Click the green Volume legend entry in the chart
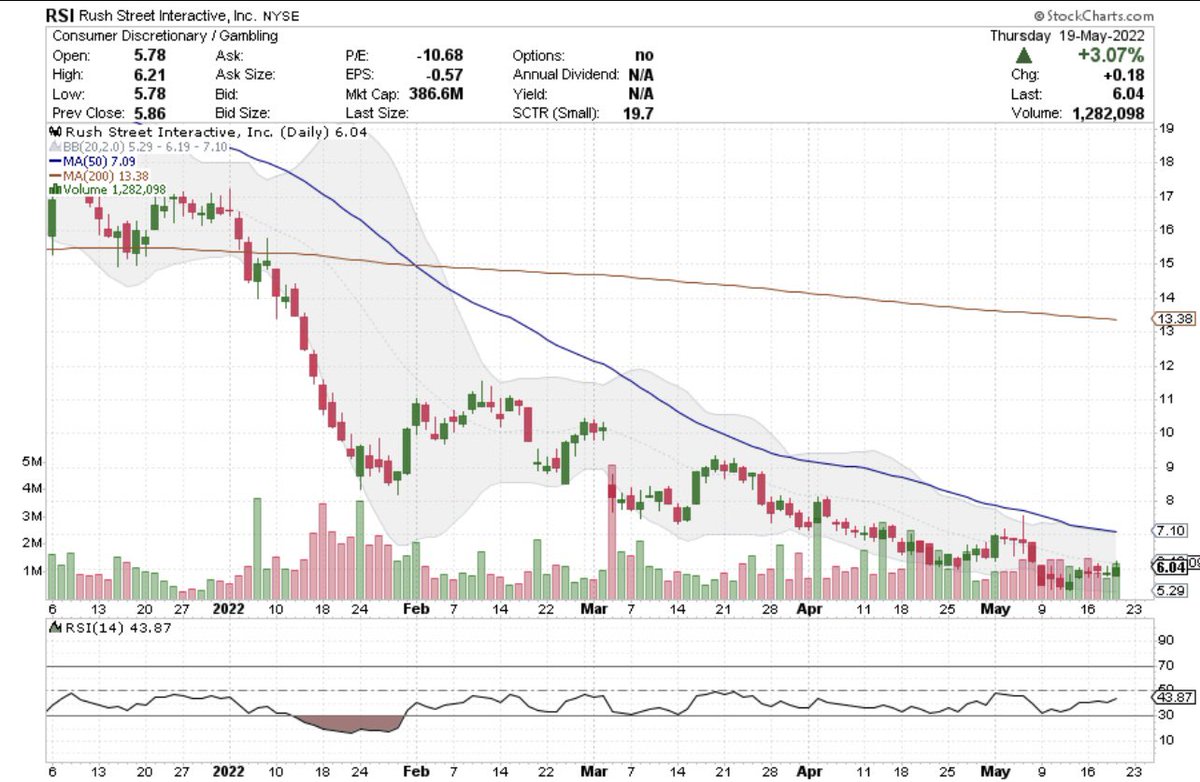Viewport: 1200px width, 782px height. (x=108, y=188)
